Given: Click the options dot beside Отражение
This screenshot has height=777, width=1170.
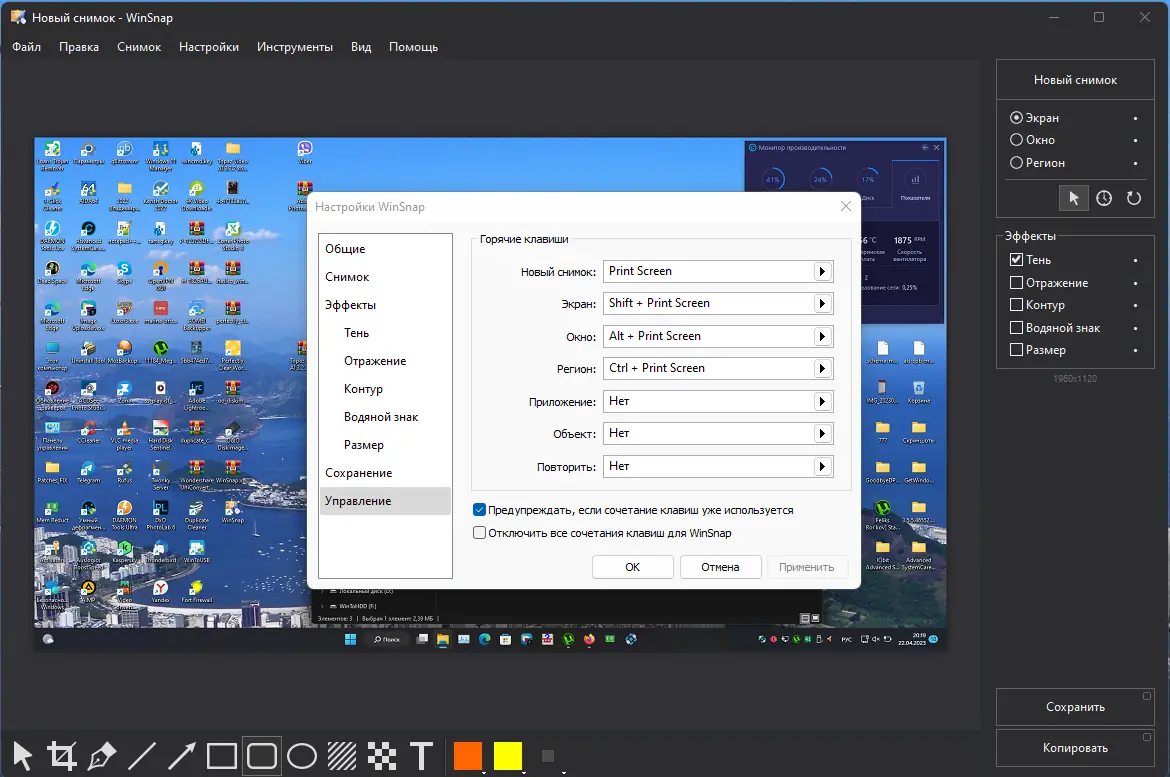Looking at the screenshot, I should [1136, 284].
